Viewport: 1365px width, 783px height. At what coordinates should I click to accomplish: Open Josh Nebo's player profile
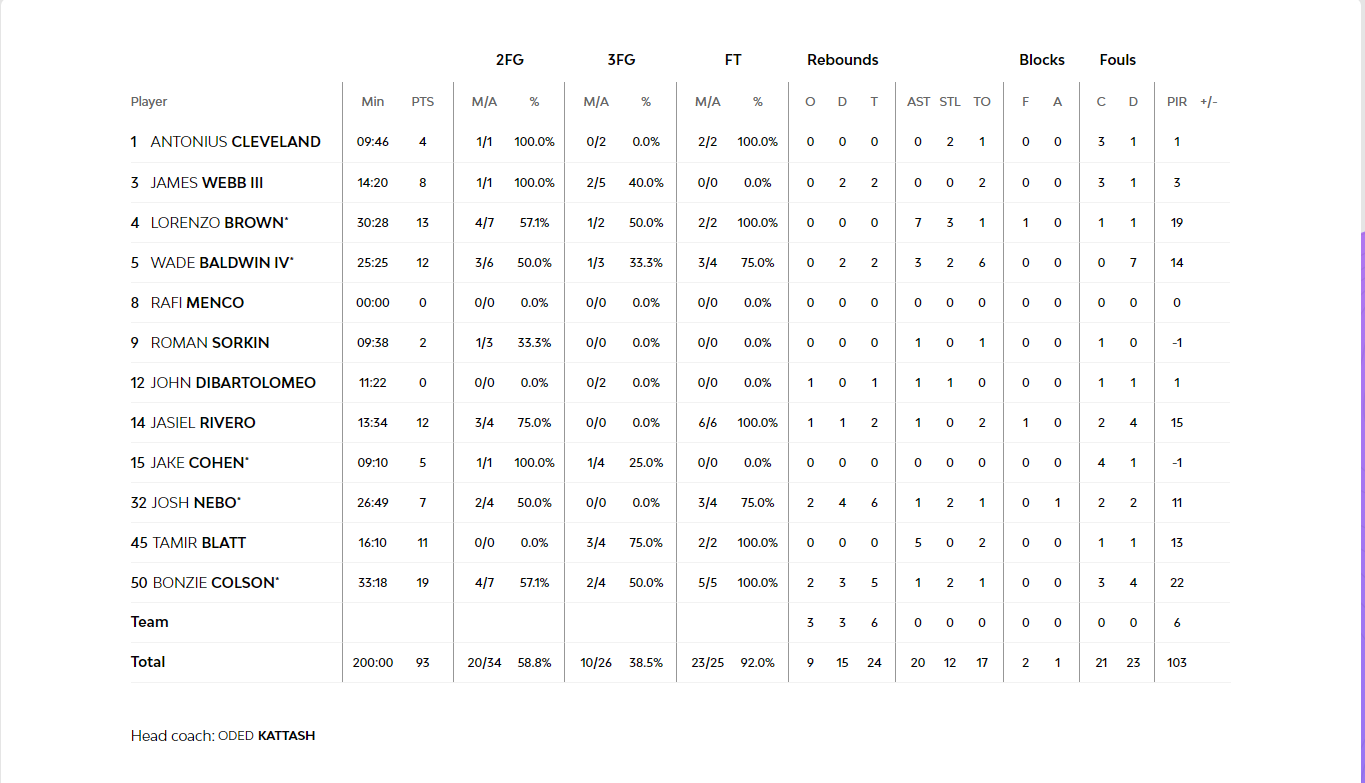[194, 502]
